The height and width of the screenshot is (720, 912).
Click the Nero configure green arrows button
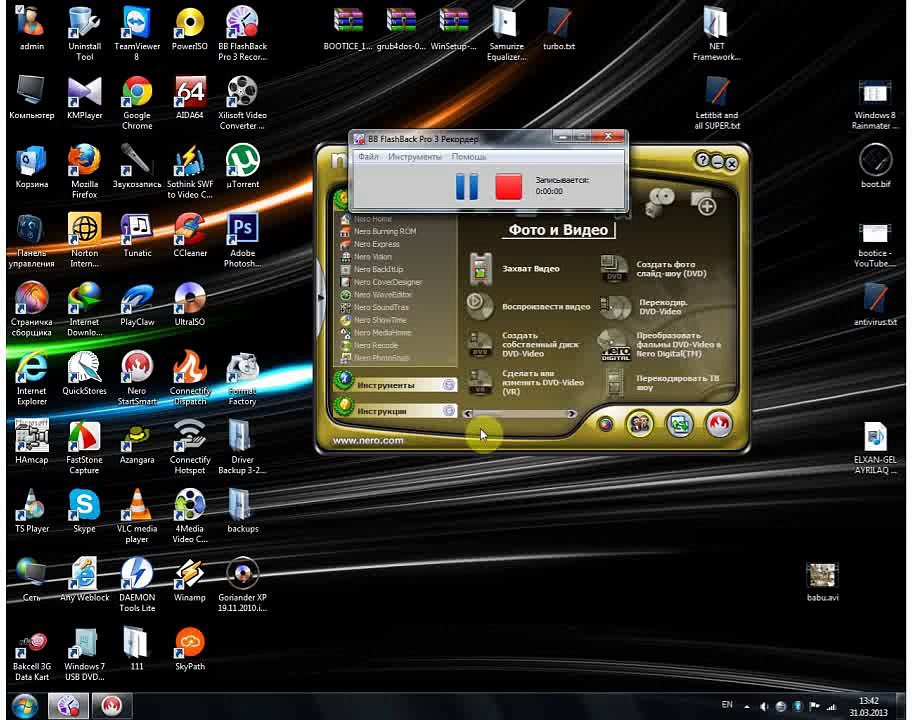point(679,424)
